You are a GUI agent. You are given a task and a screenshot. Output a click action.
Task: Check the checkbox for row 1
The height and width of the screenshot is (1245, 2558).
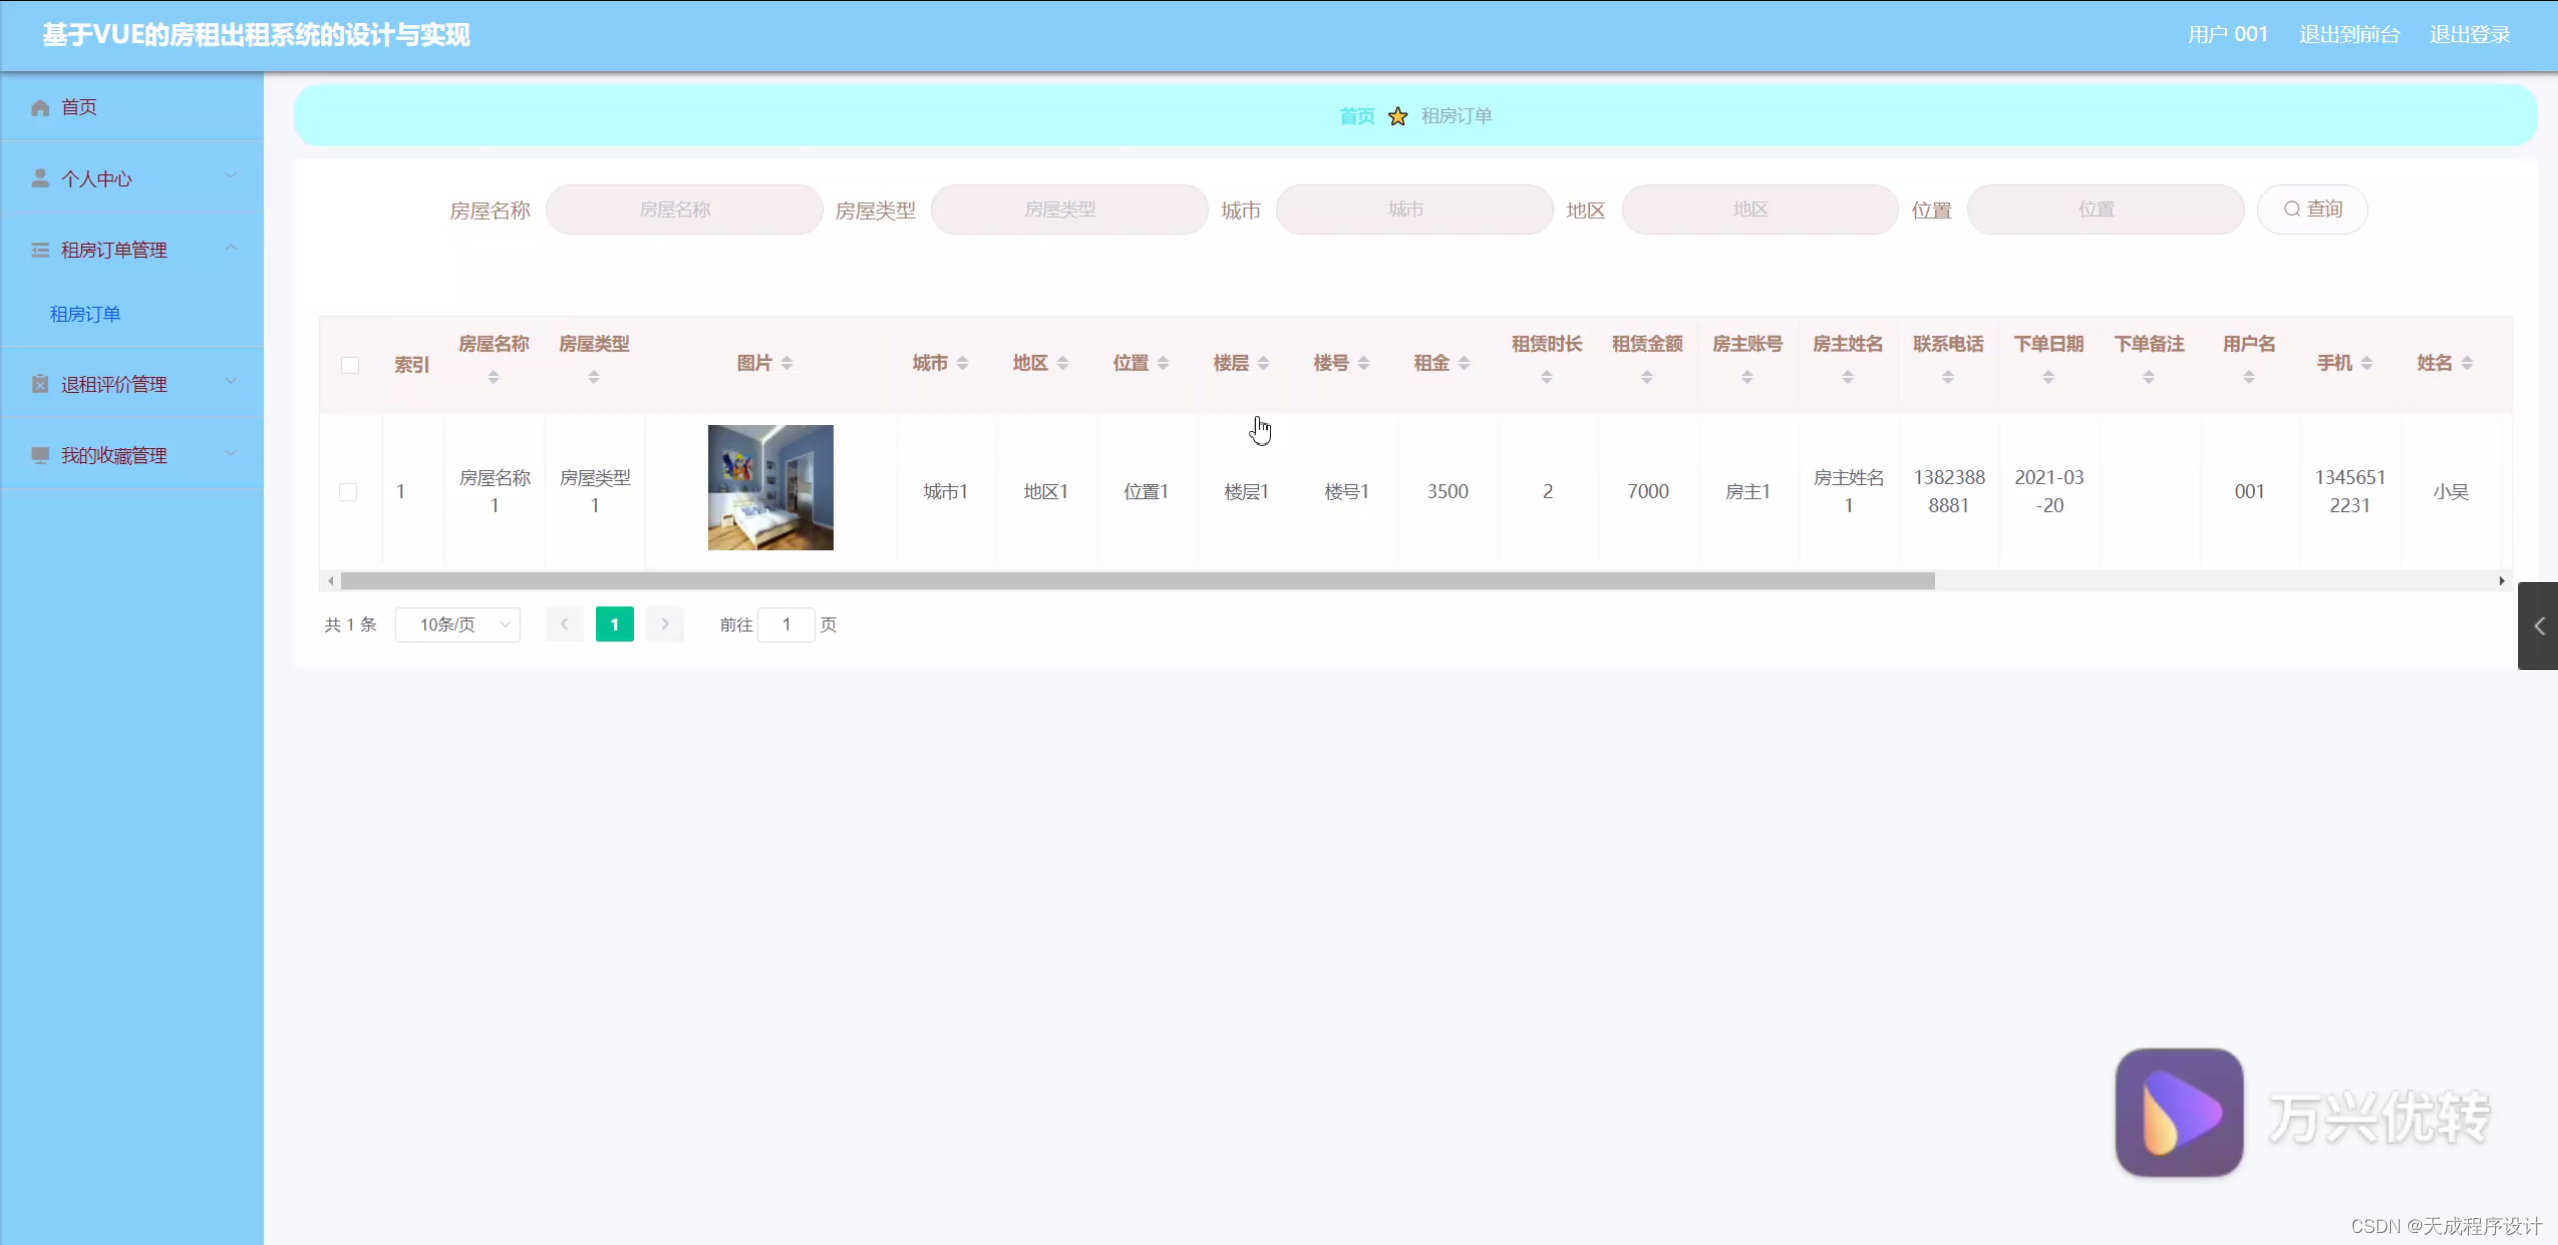click(348, 492)
